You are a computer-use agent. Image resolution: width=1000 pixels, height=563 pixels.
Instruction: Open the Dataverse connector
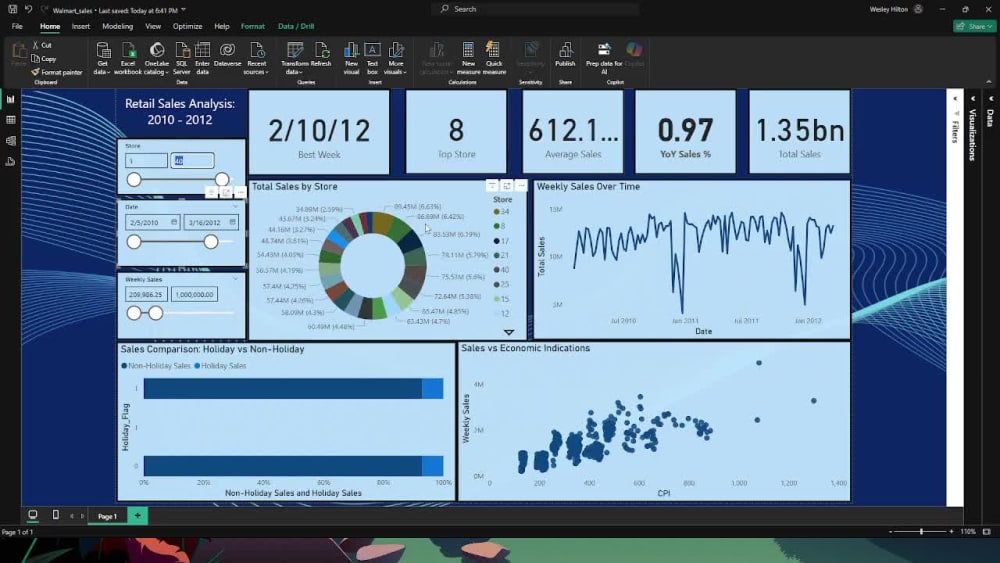click(x=227, y=55)
